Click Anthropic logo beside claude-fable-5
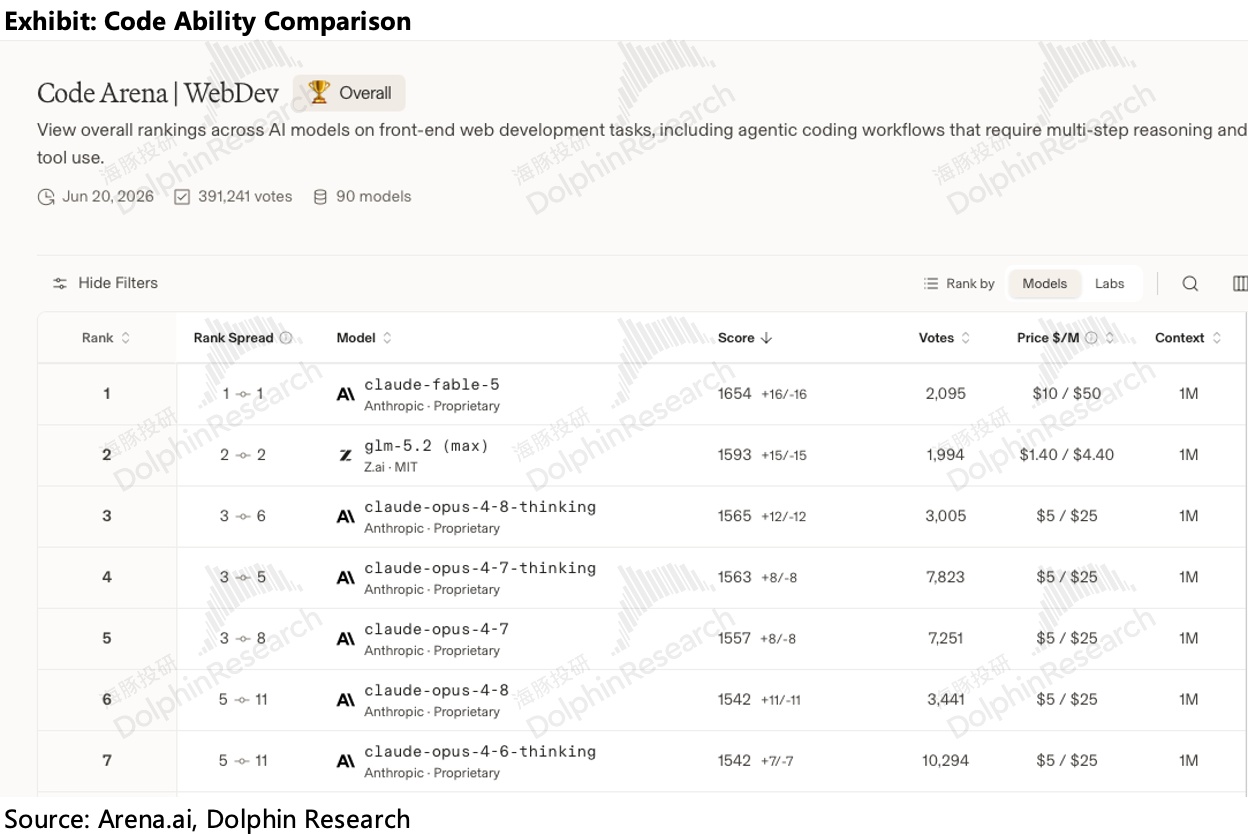The width and height of the screenshot is (1254, 834). tap(345, 395)
